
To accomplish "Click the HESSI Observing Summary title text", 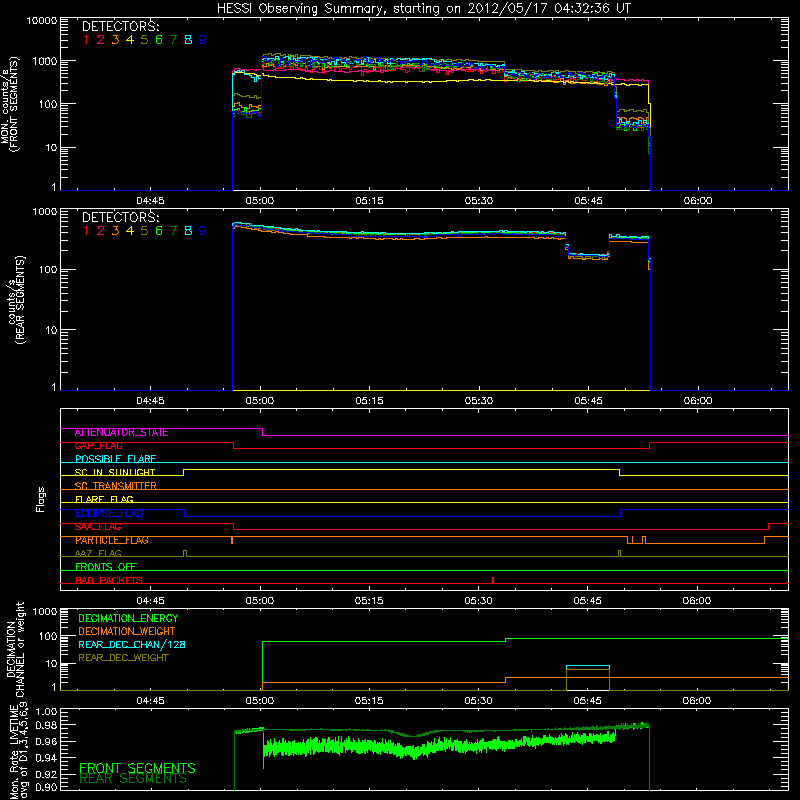I will point(424,9).
